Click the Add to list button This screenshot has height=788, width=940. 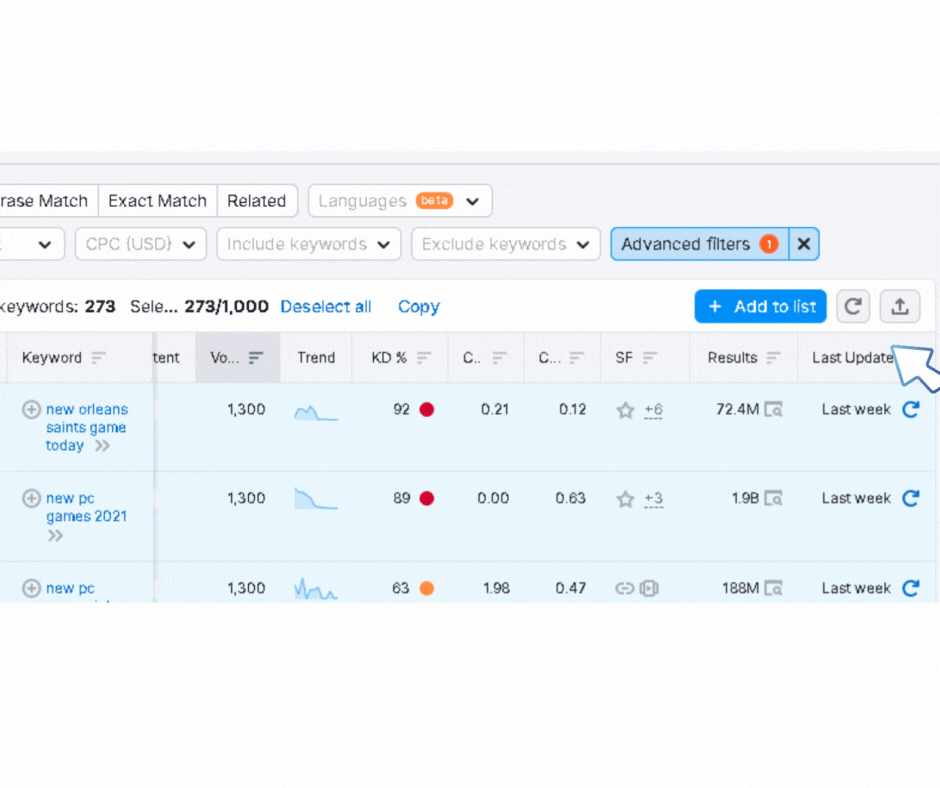760,306
